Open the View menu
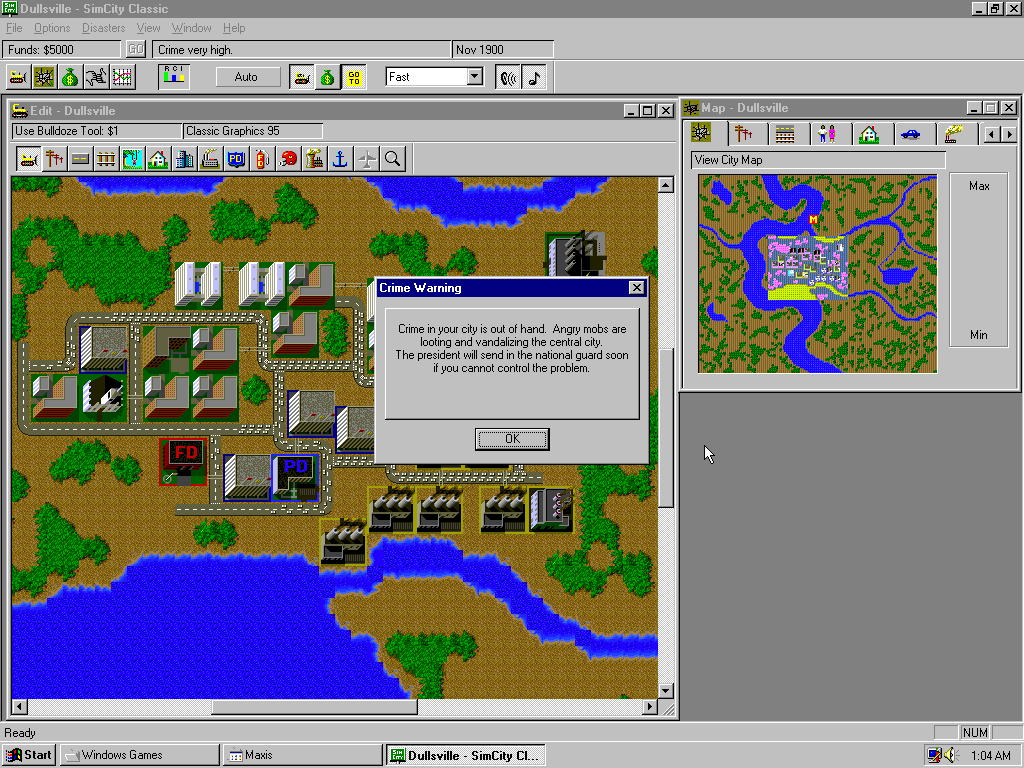The height and width of the screenshot is (768, 1024). [148, 28]
